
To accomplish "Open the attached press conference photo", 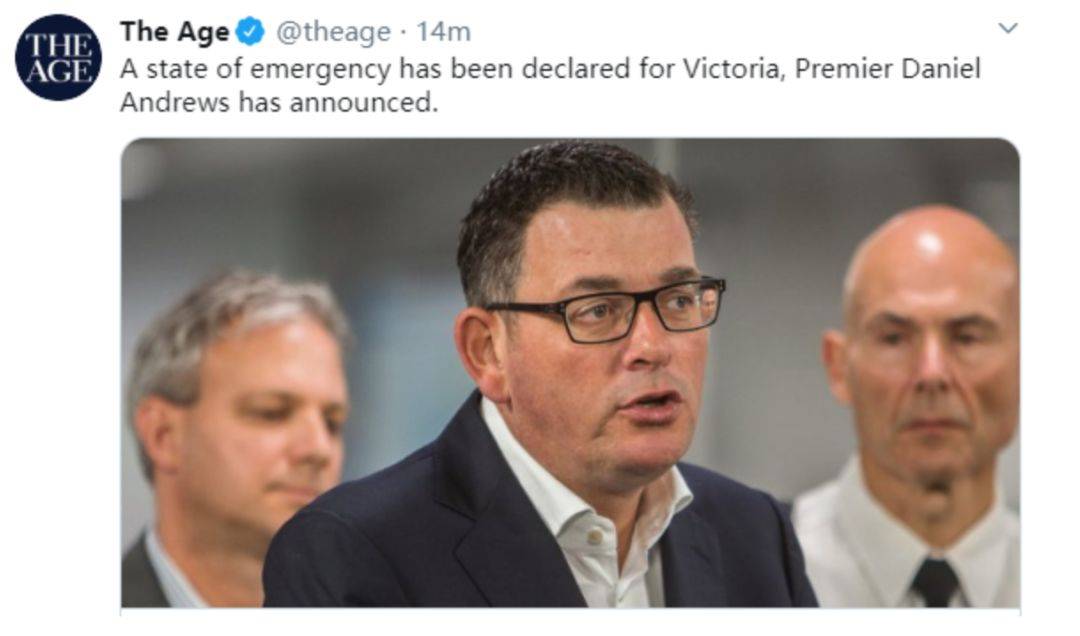I will click(570, 373).
